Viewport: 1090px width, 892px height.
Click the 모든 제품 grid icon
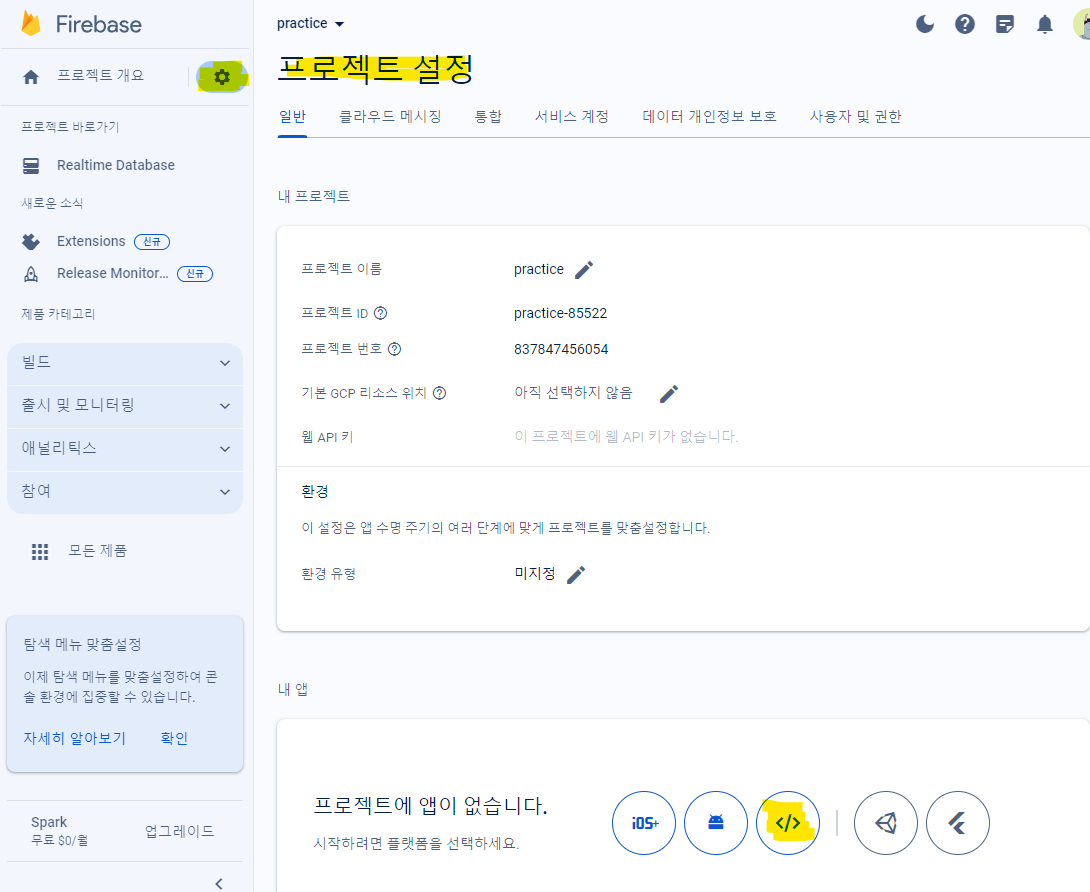pyautogui.click(x=40, y=551)
